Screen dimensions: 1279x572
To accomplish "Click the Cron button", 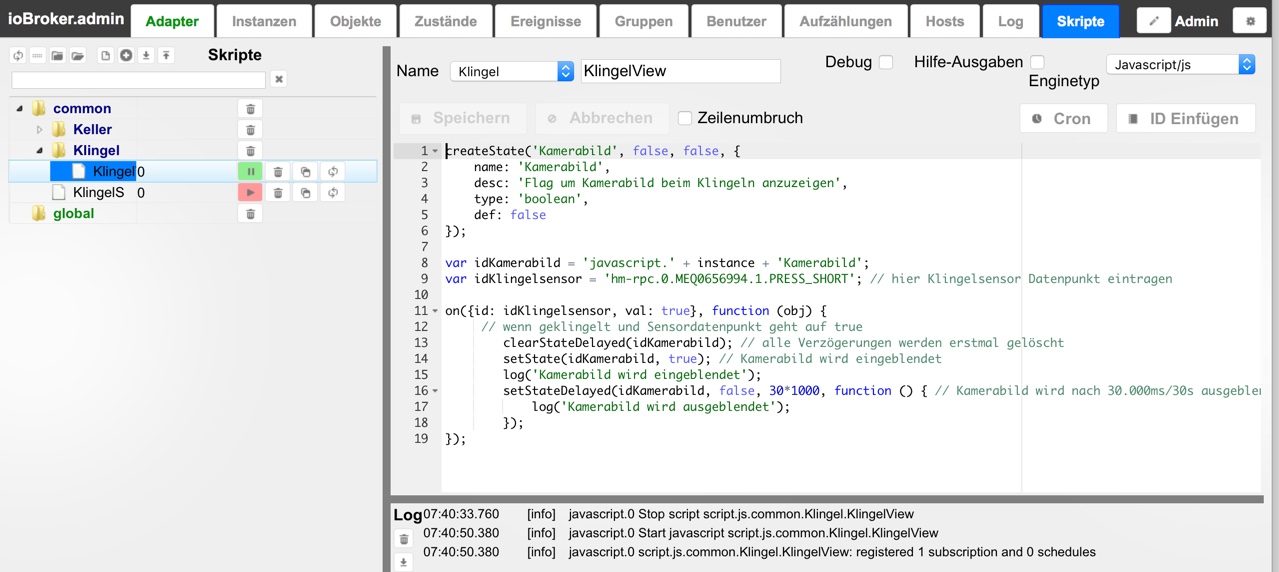I will [x=1062, y=118].
